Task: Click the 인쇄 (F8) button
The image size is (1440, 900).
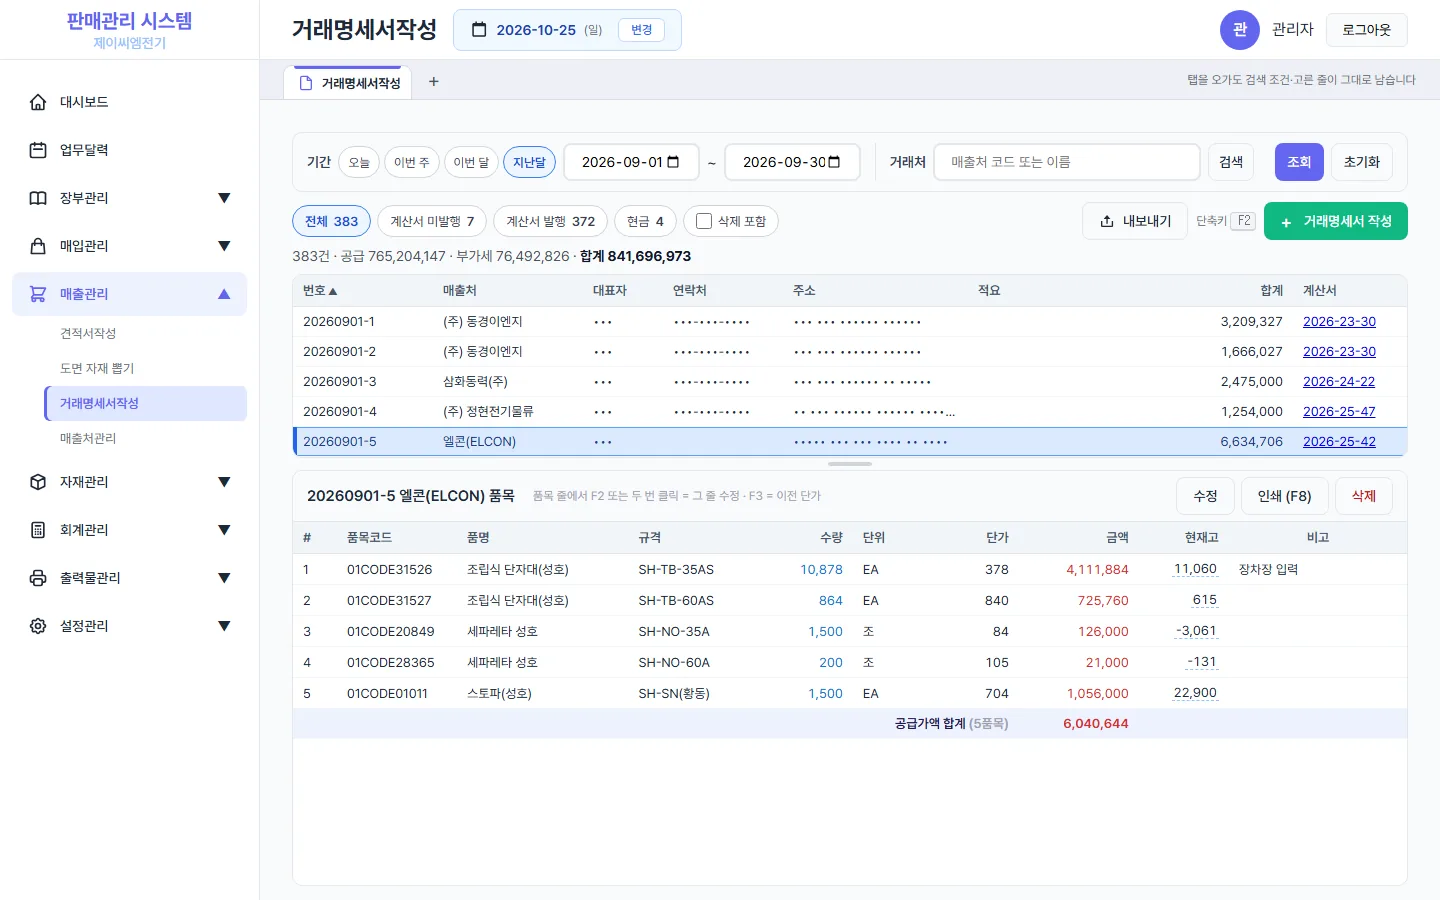Action: coord(1284,496)
